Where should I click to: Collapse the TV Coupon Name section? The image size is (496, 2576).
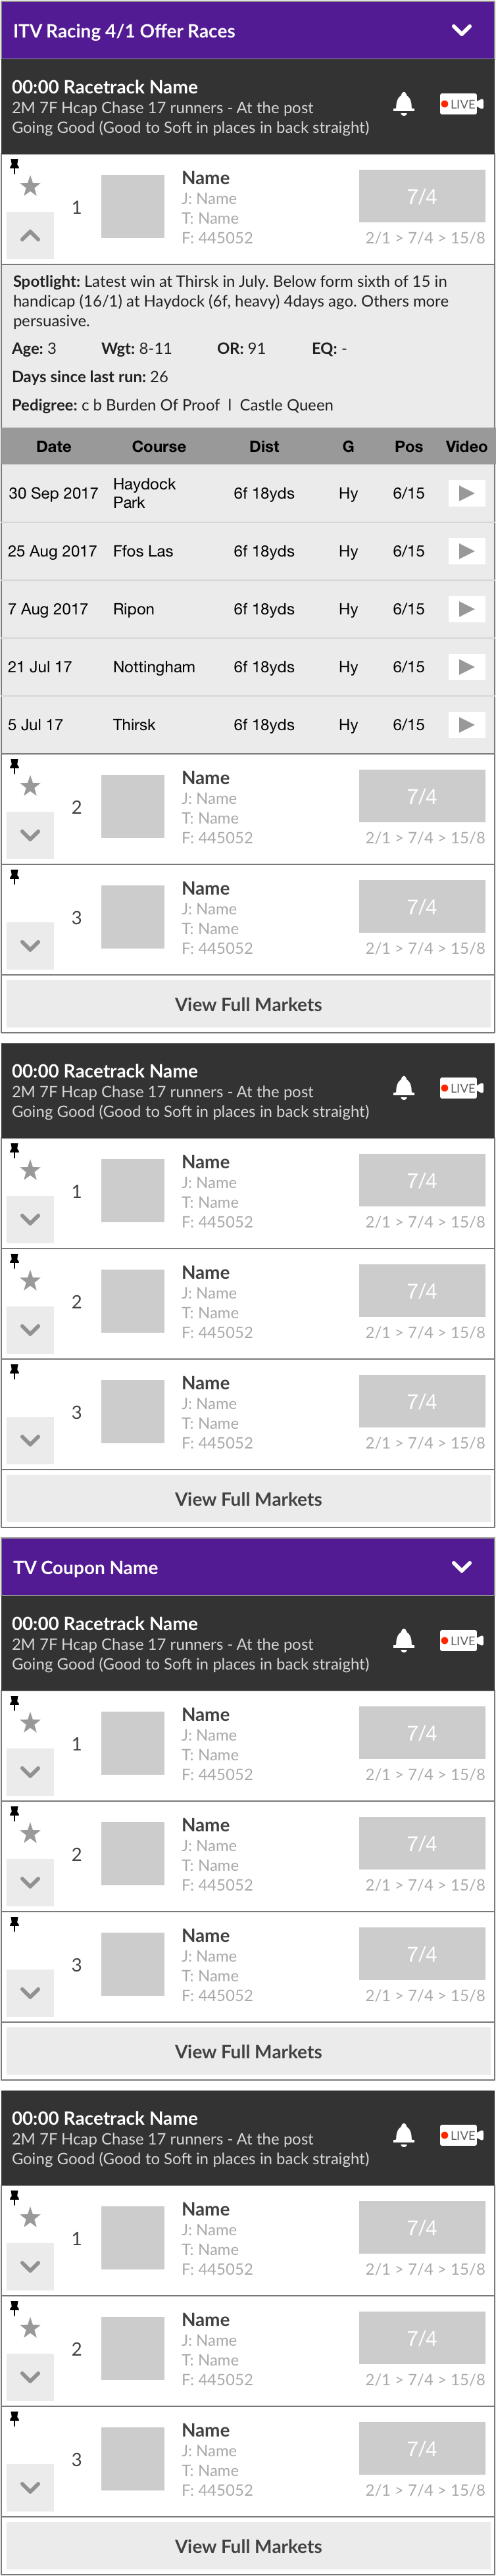pos(461,1566)
